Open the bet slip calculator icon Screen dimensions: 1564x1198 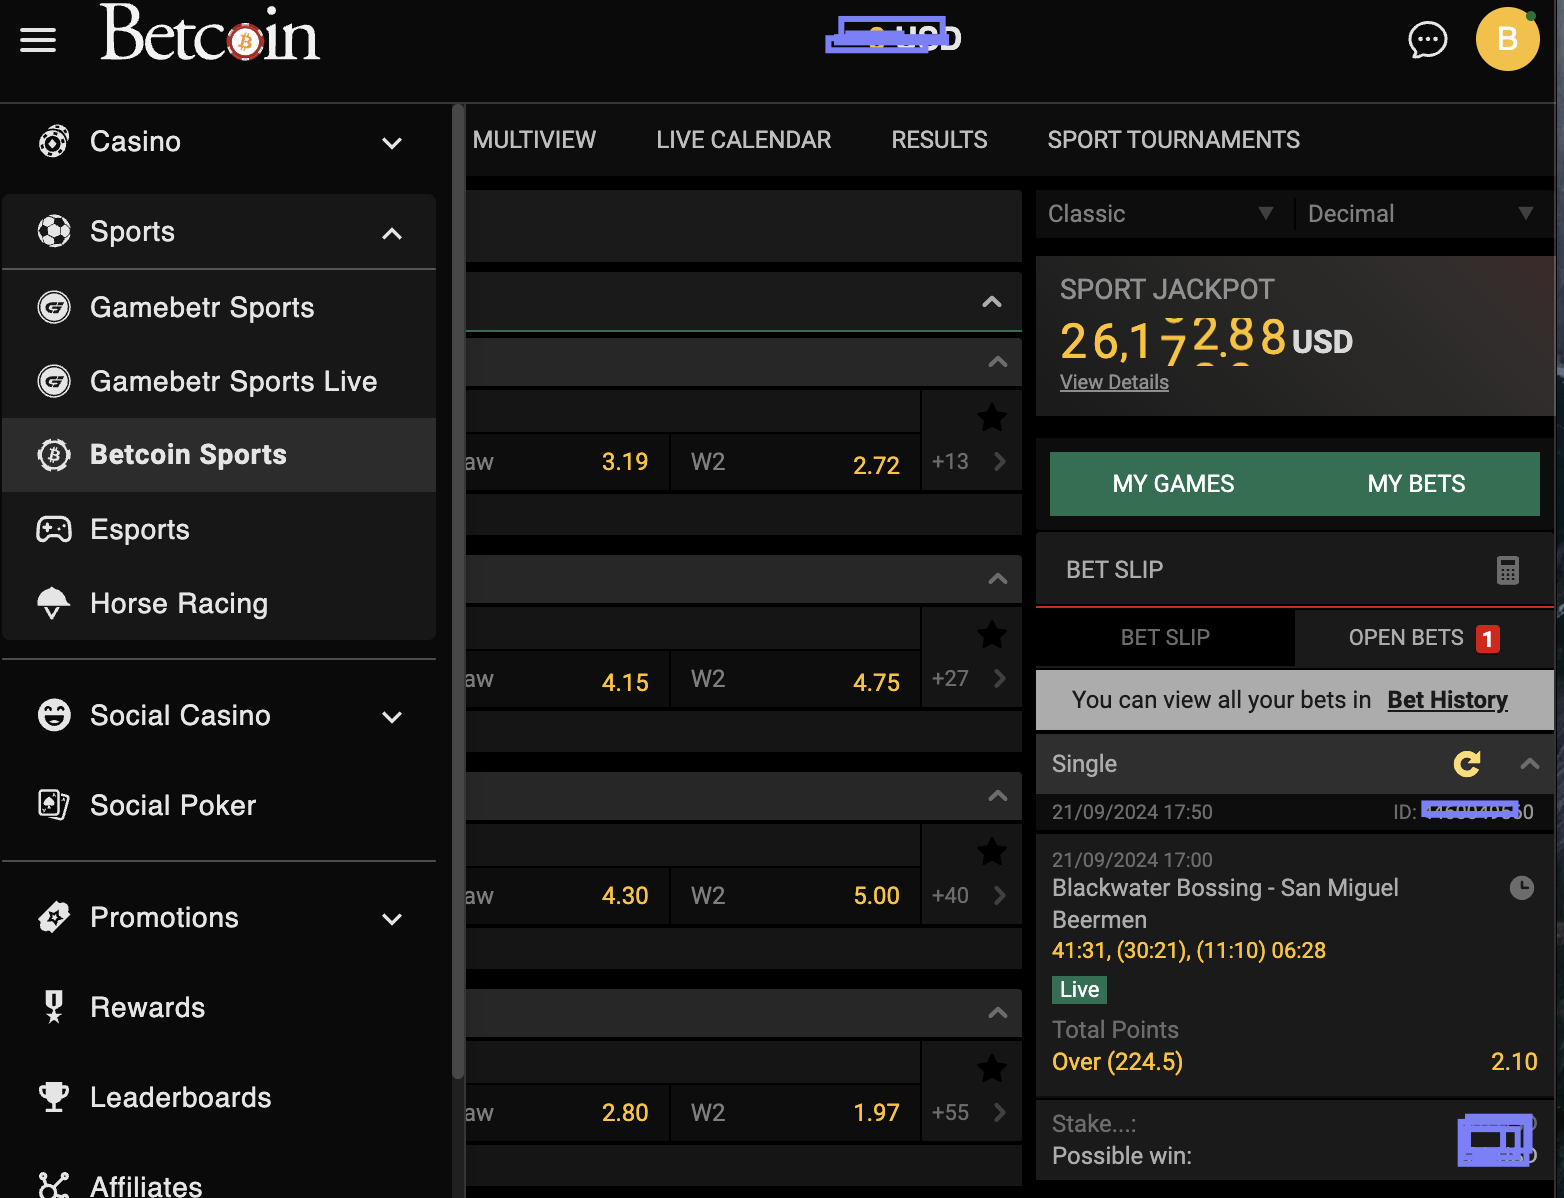tap(1507, 570)
